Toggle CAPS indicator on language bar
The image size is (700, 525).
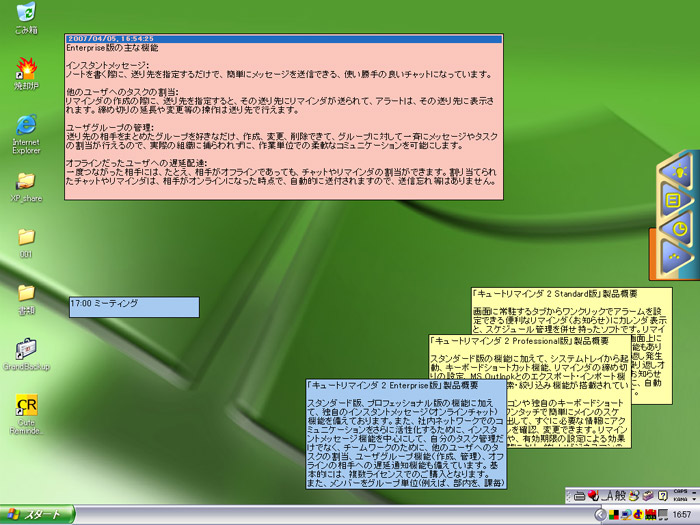[x=680, y=492]
